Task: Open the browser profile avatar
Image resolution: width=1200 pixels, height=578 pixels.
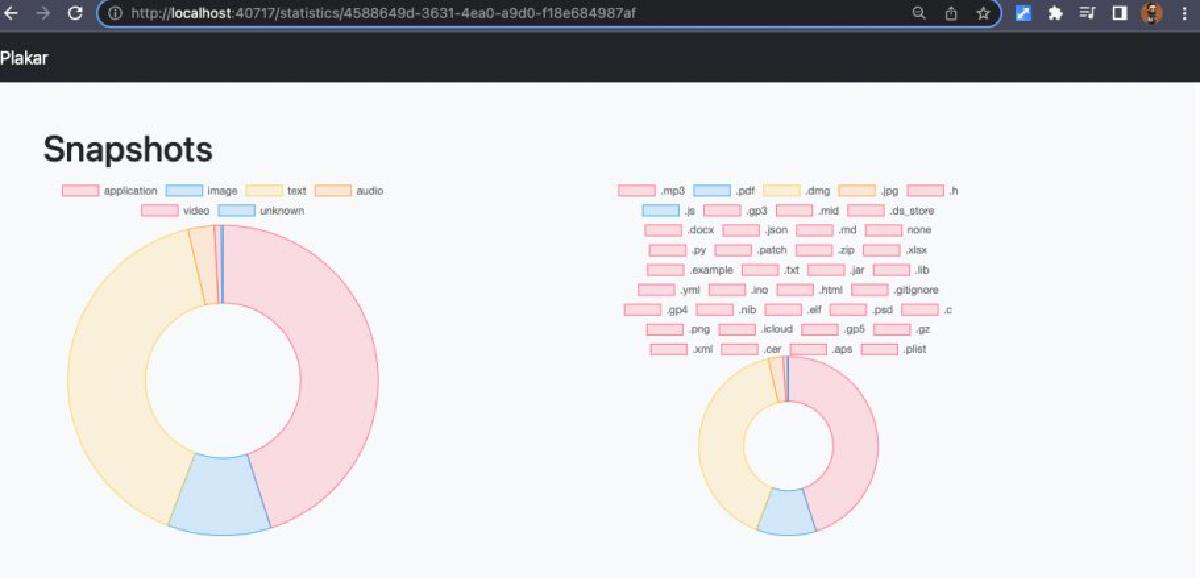Action: point(1152,14)
